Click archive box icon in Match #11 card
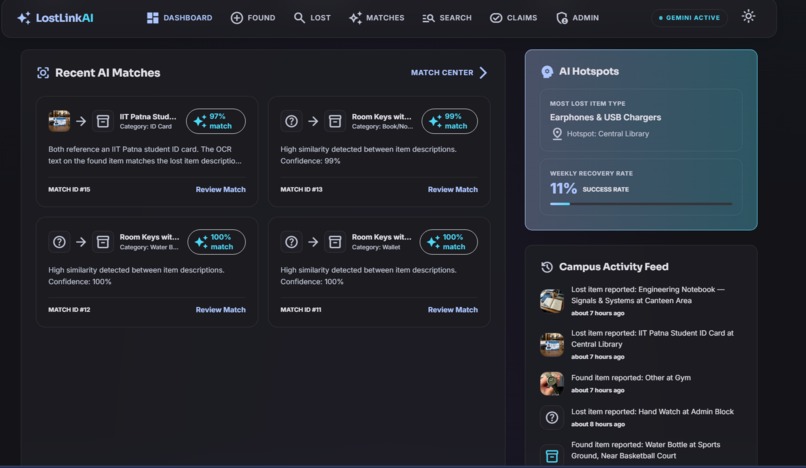Viewport: 806px width, 468px height. click(335, 242)
